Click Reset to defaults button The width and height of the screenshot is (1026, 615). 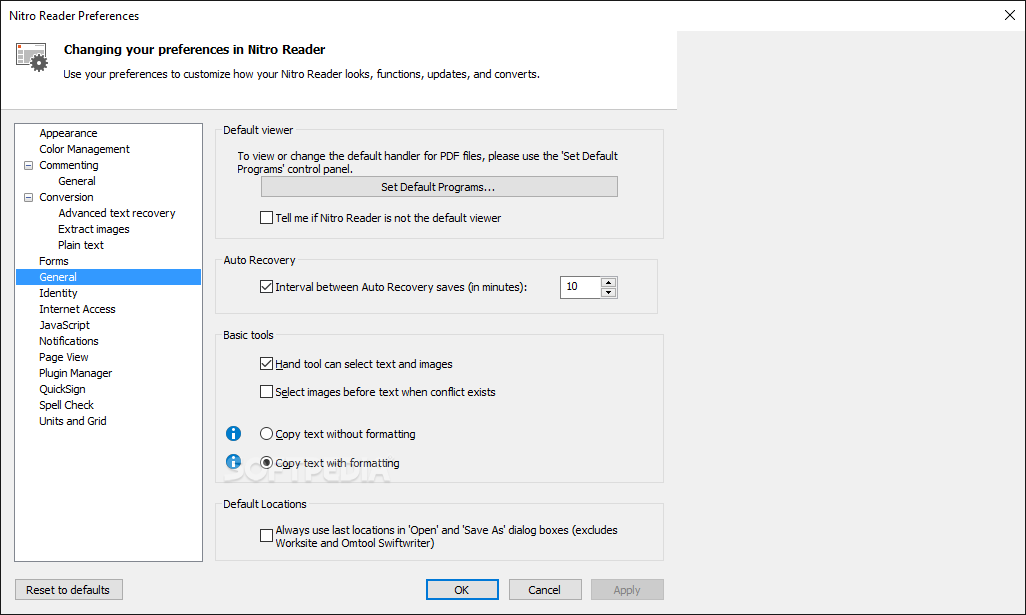click(x=69, y=590)
